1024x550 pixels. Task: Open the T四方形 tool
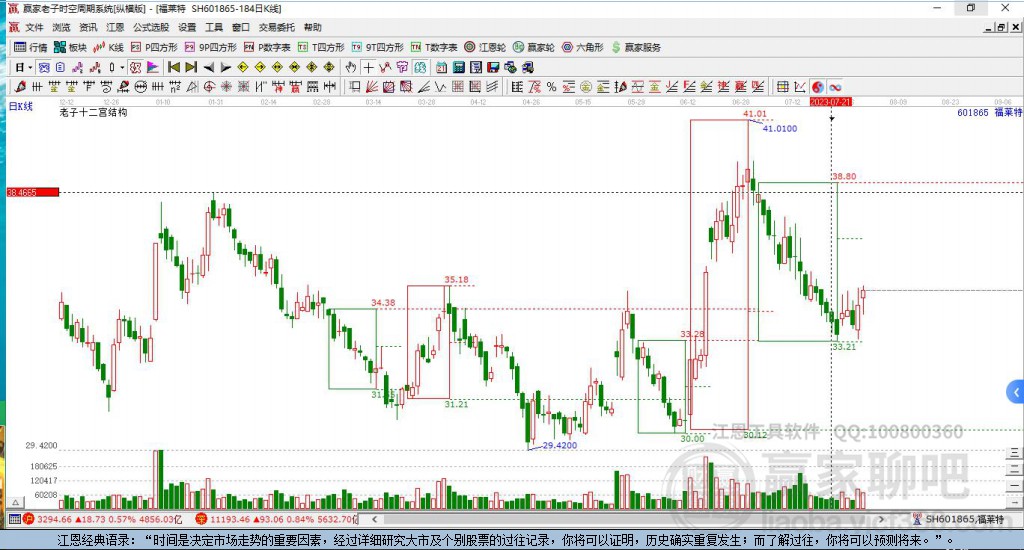click(x=321, y=47)
